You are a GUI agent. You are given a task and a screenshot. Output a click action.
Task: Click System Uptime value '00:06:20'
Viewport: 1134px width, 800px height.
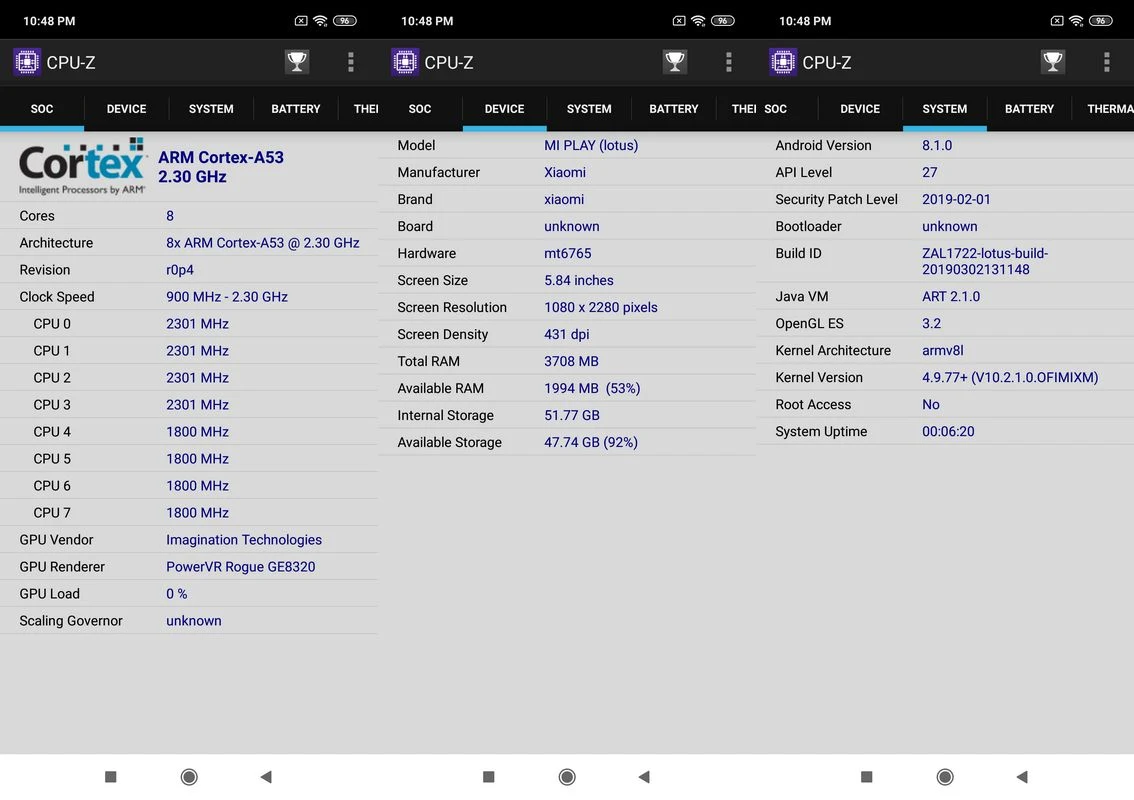click(948, 432)
